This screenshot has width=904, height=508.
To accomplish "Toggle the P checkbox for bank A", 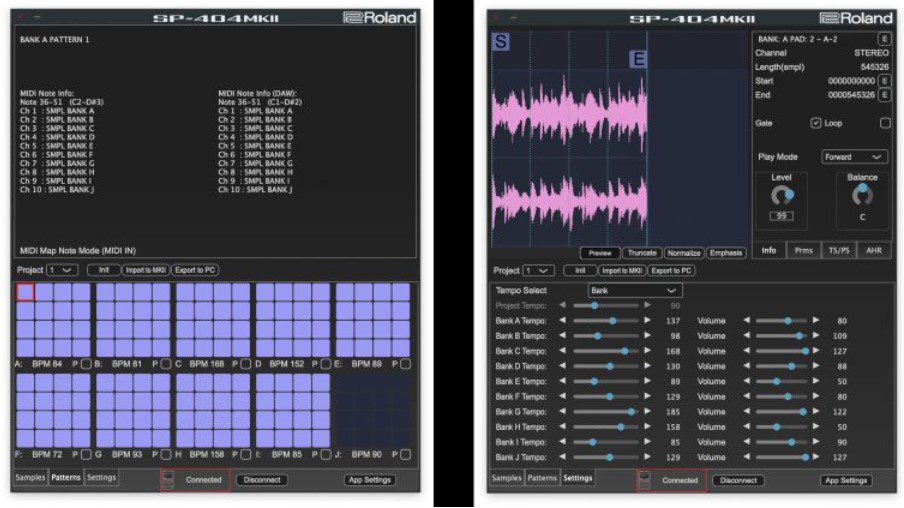I will [86, 364].
